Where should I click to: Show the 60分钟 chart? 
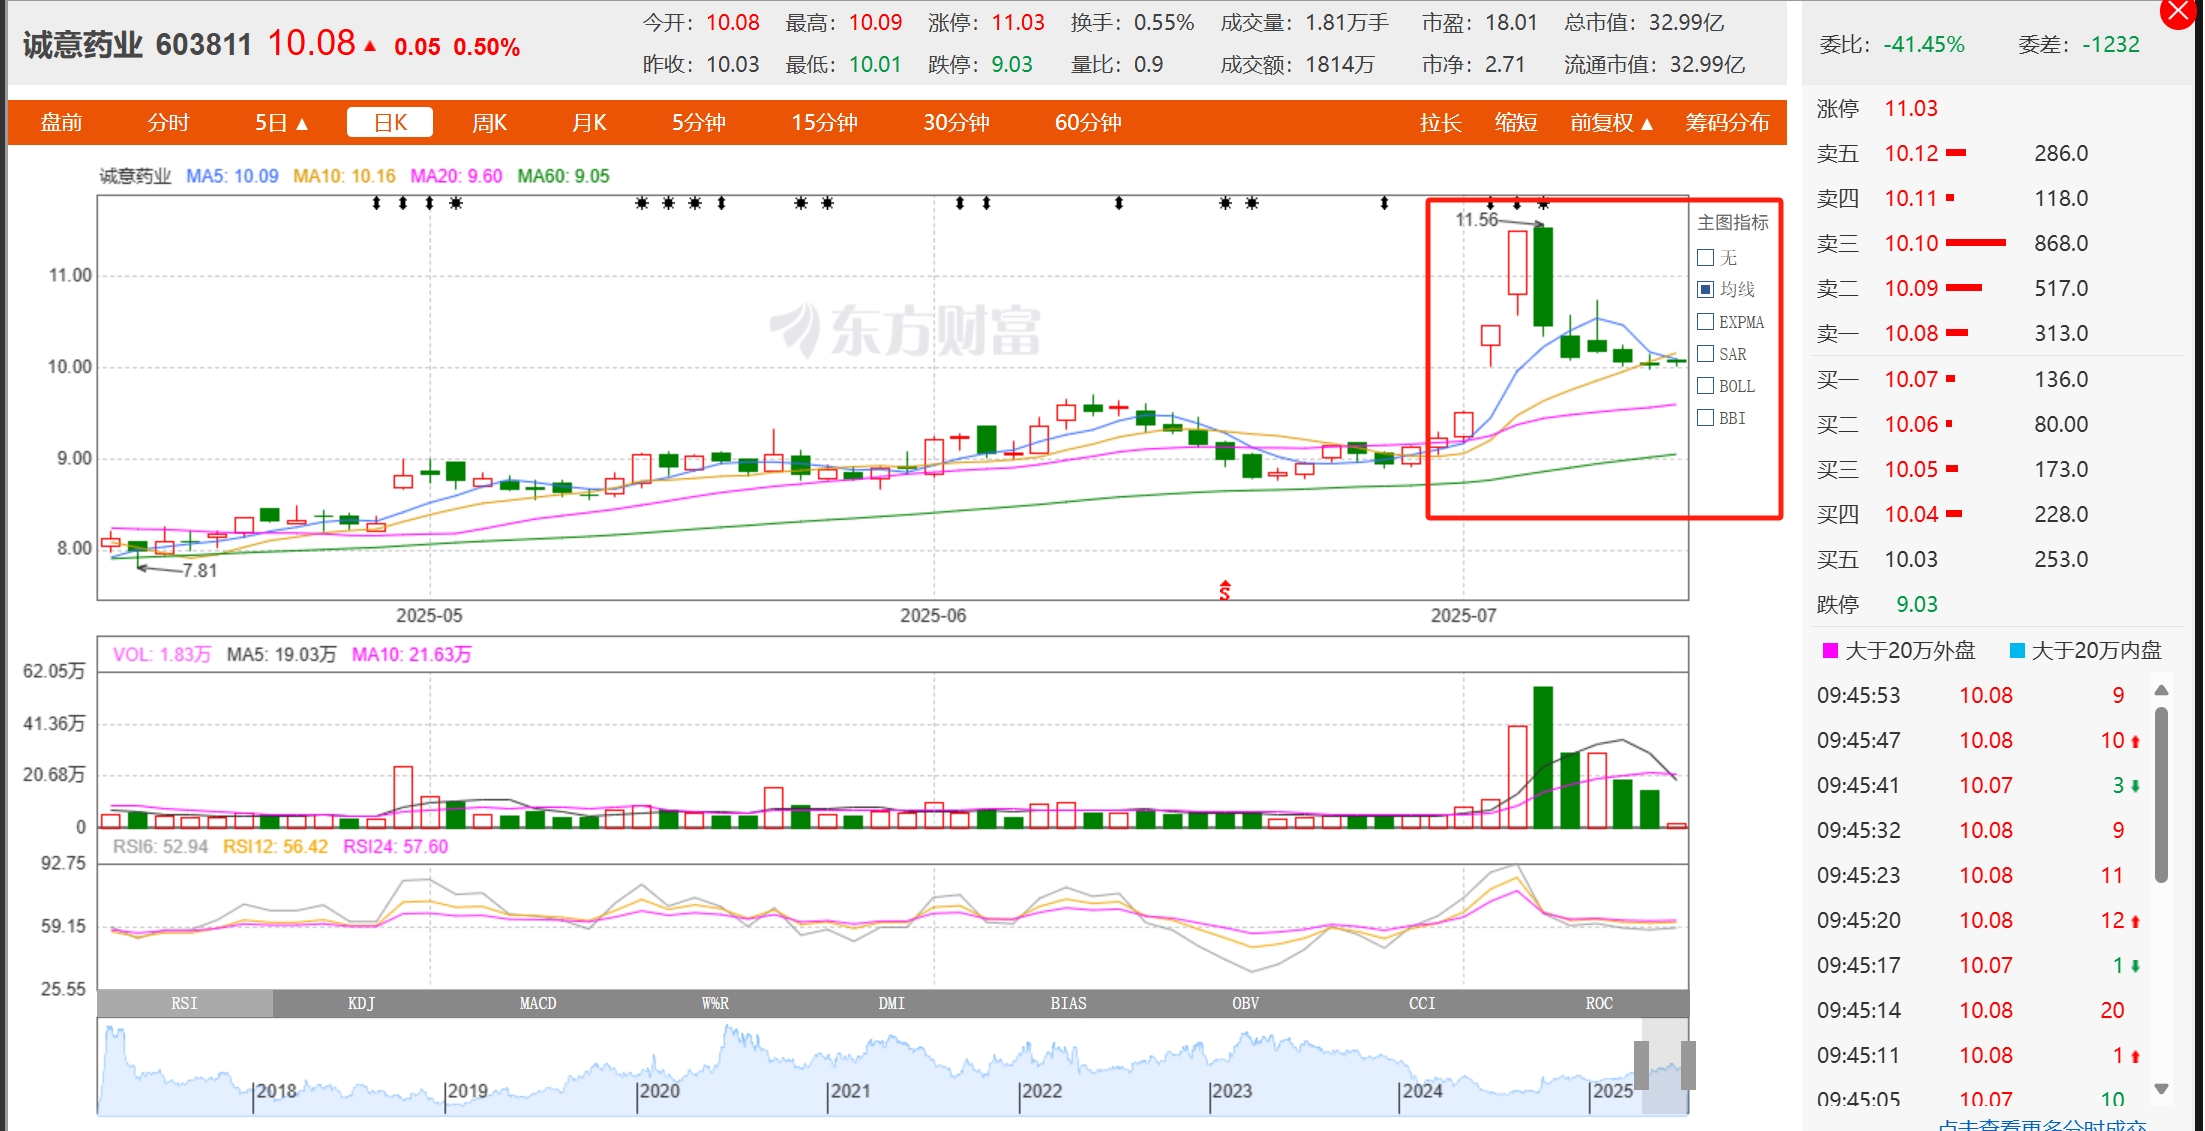point(1088,122)
